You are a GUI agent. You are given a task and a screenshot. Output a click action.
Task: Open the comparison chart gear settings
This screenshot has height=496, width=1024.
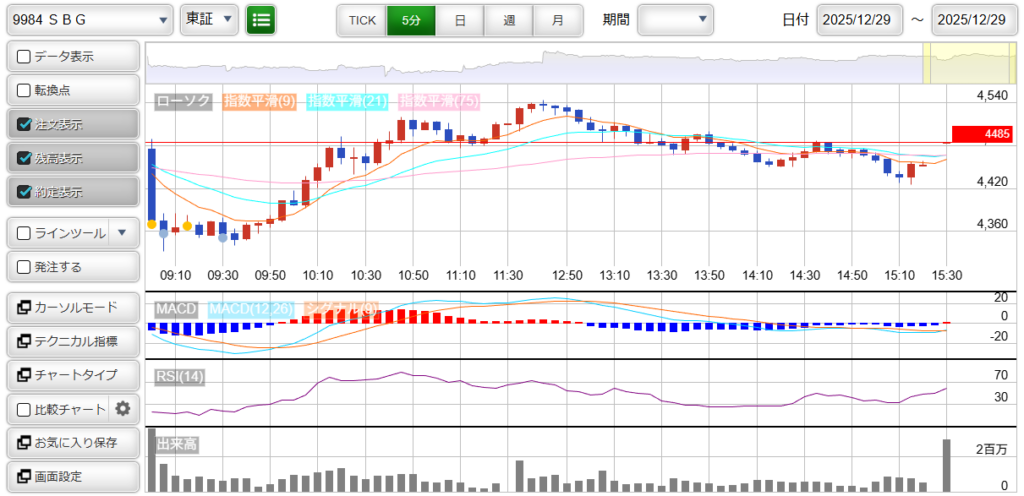pyautogui.click(x=123, y=408)
